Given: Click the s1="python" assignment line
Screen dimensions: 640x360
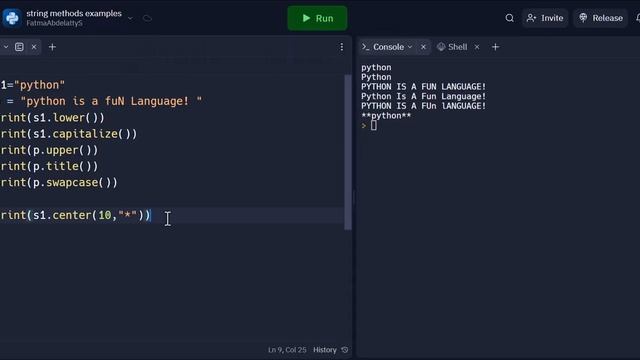Looking at the screenshot, I should (33, 85).
